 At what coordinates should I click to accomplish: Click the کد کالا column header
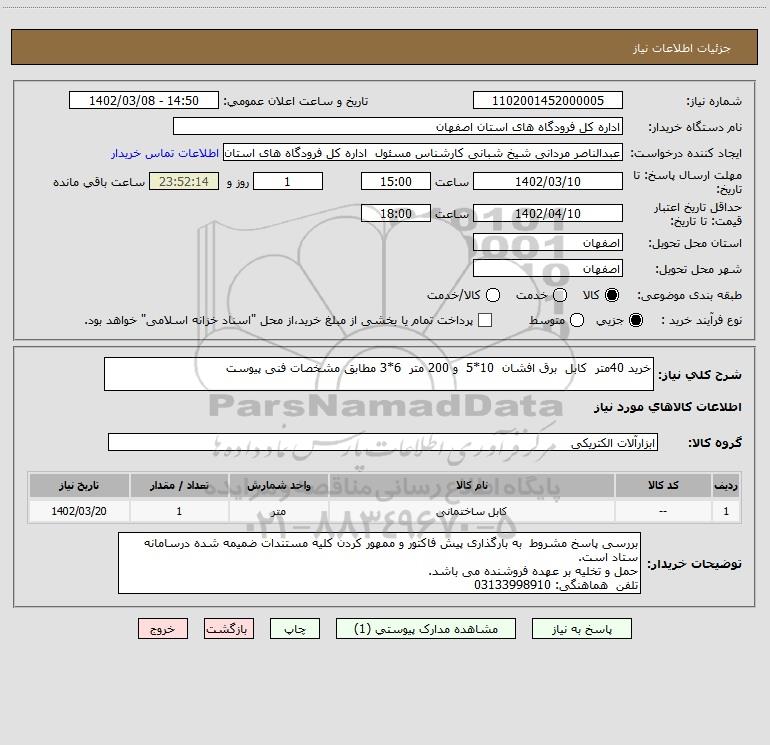663,485
